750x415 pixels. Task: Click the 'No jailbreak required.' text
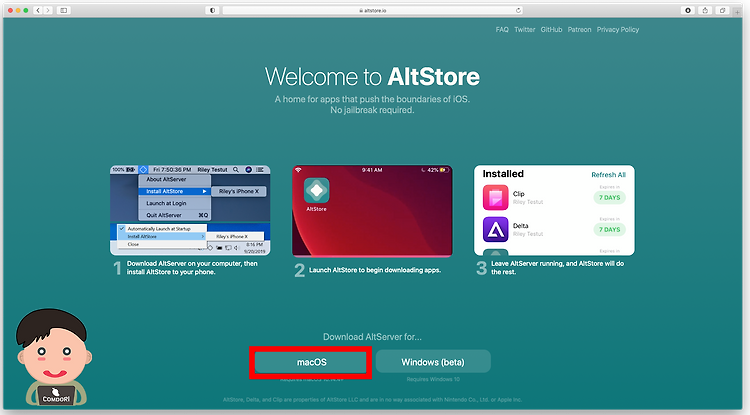[372, 110]
